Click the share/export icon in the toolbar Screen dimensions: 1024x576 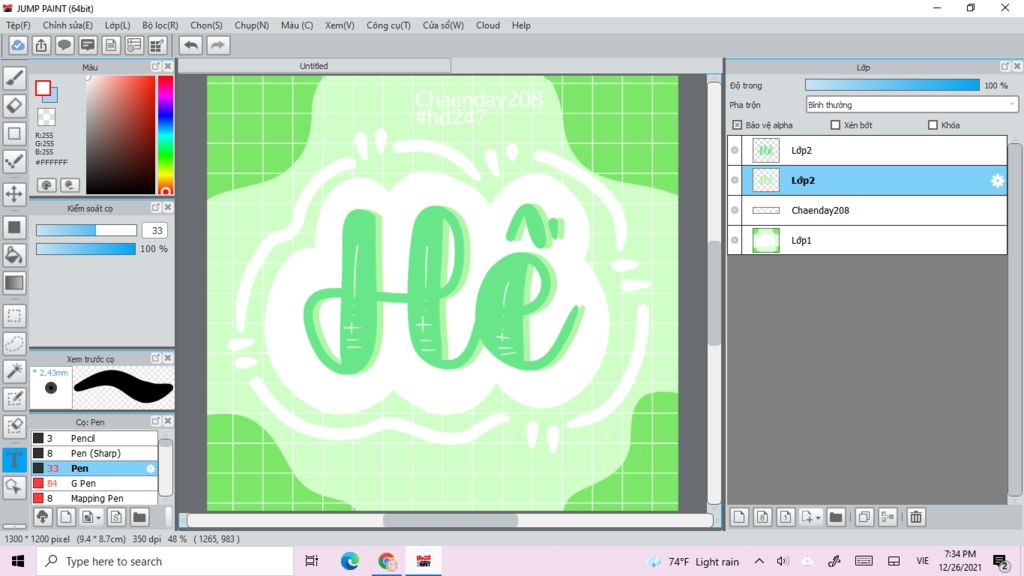click(x=41, y=45)
